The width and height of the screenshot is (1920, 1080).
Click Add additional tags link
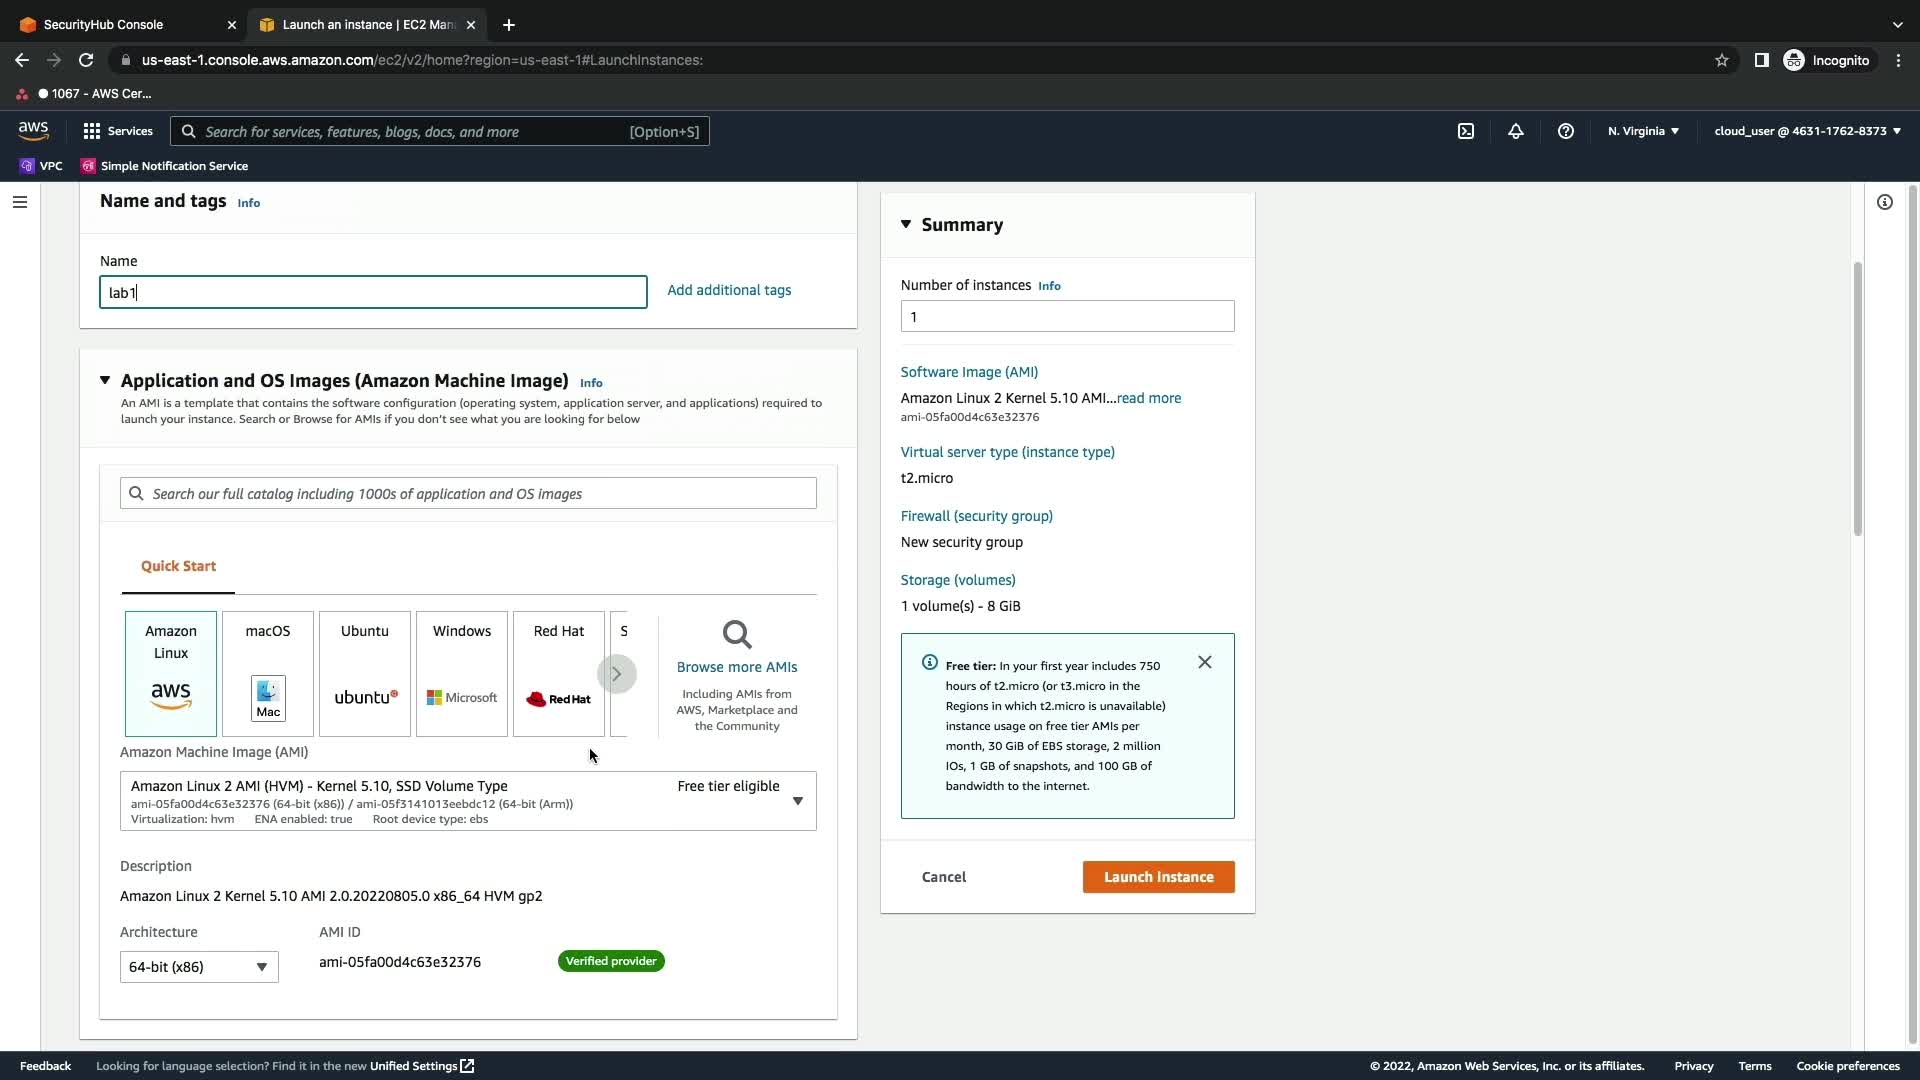coord(729,290)
